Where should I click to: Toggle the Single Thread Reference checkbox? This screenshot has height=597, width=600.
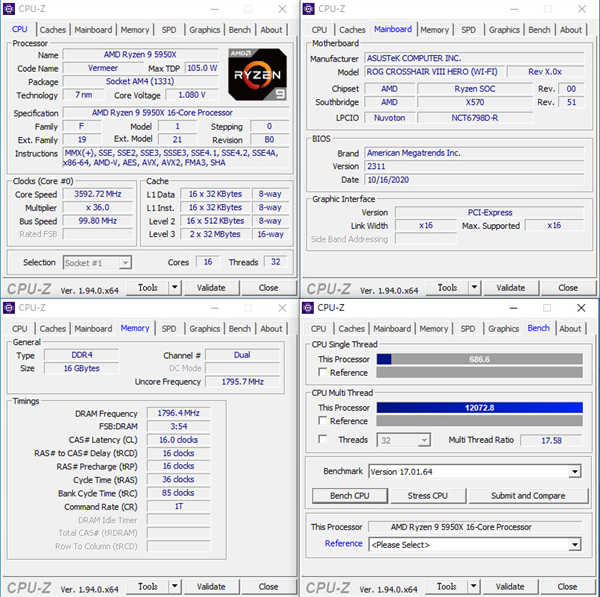click(x=322, y=372)
